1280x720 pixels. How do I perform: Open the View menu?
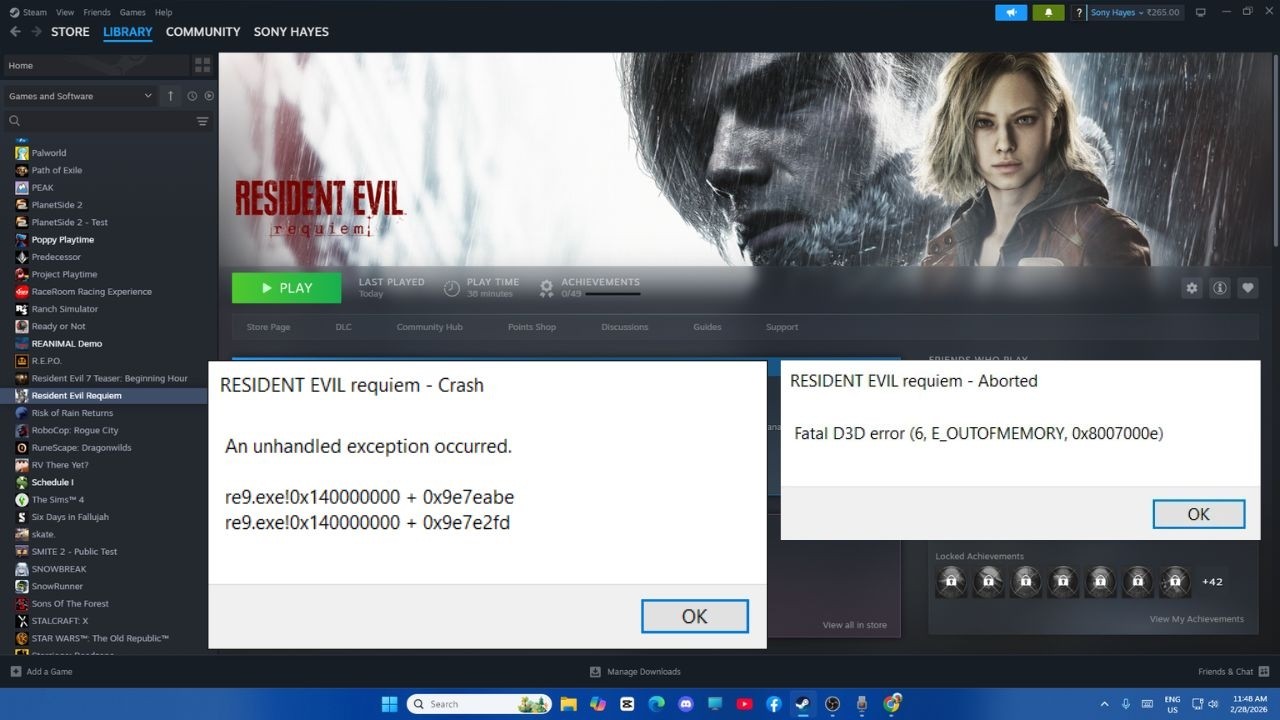click(65, 12)
